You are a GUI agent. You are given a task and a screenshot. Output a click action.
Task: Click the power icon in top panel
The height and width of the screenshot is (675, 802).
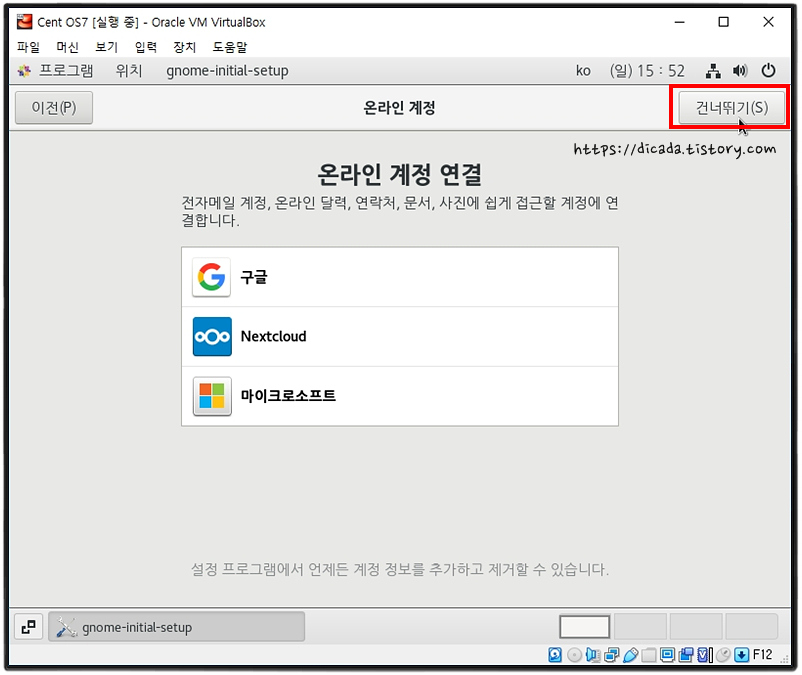768,71
